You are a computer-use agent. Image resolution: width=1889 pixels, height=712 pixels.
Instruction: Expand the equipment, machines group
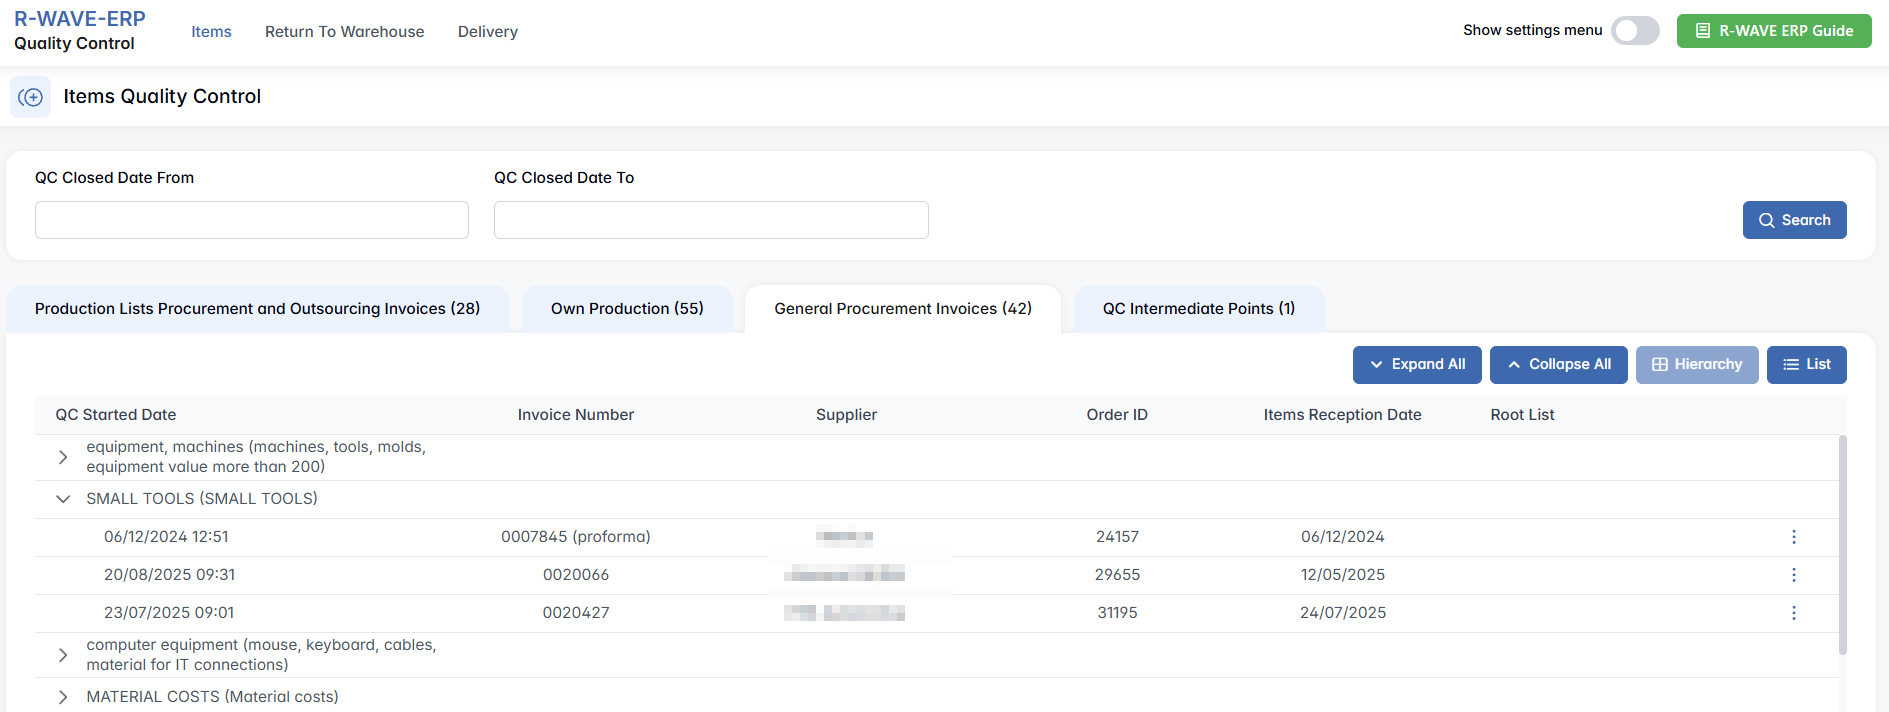click(63, 457)
